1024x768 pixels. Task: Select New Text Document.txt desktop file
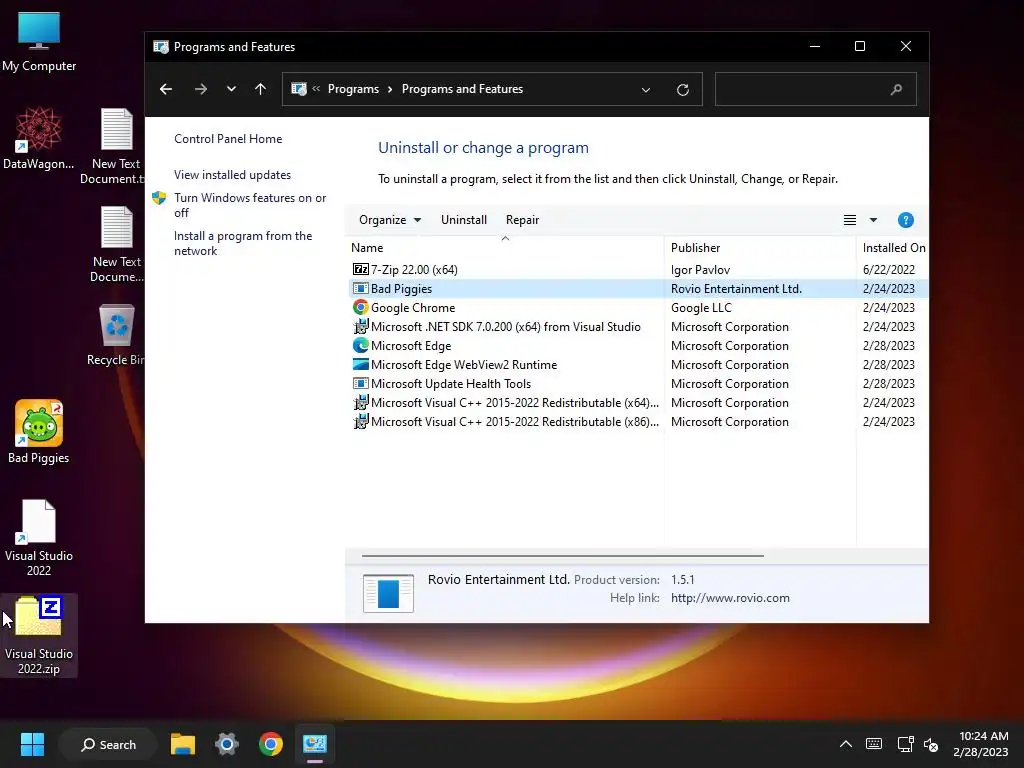click(x=114, y=146)
